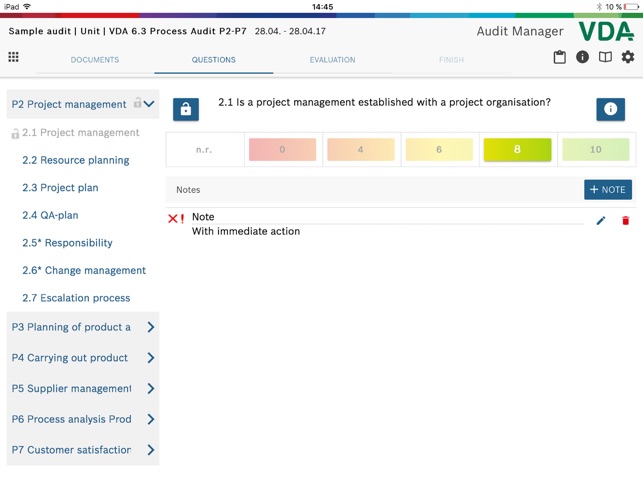Choose the red score 0 rating swatch
This screenshot has width=643, height=482.
point(282,150)
